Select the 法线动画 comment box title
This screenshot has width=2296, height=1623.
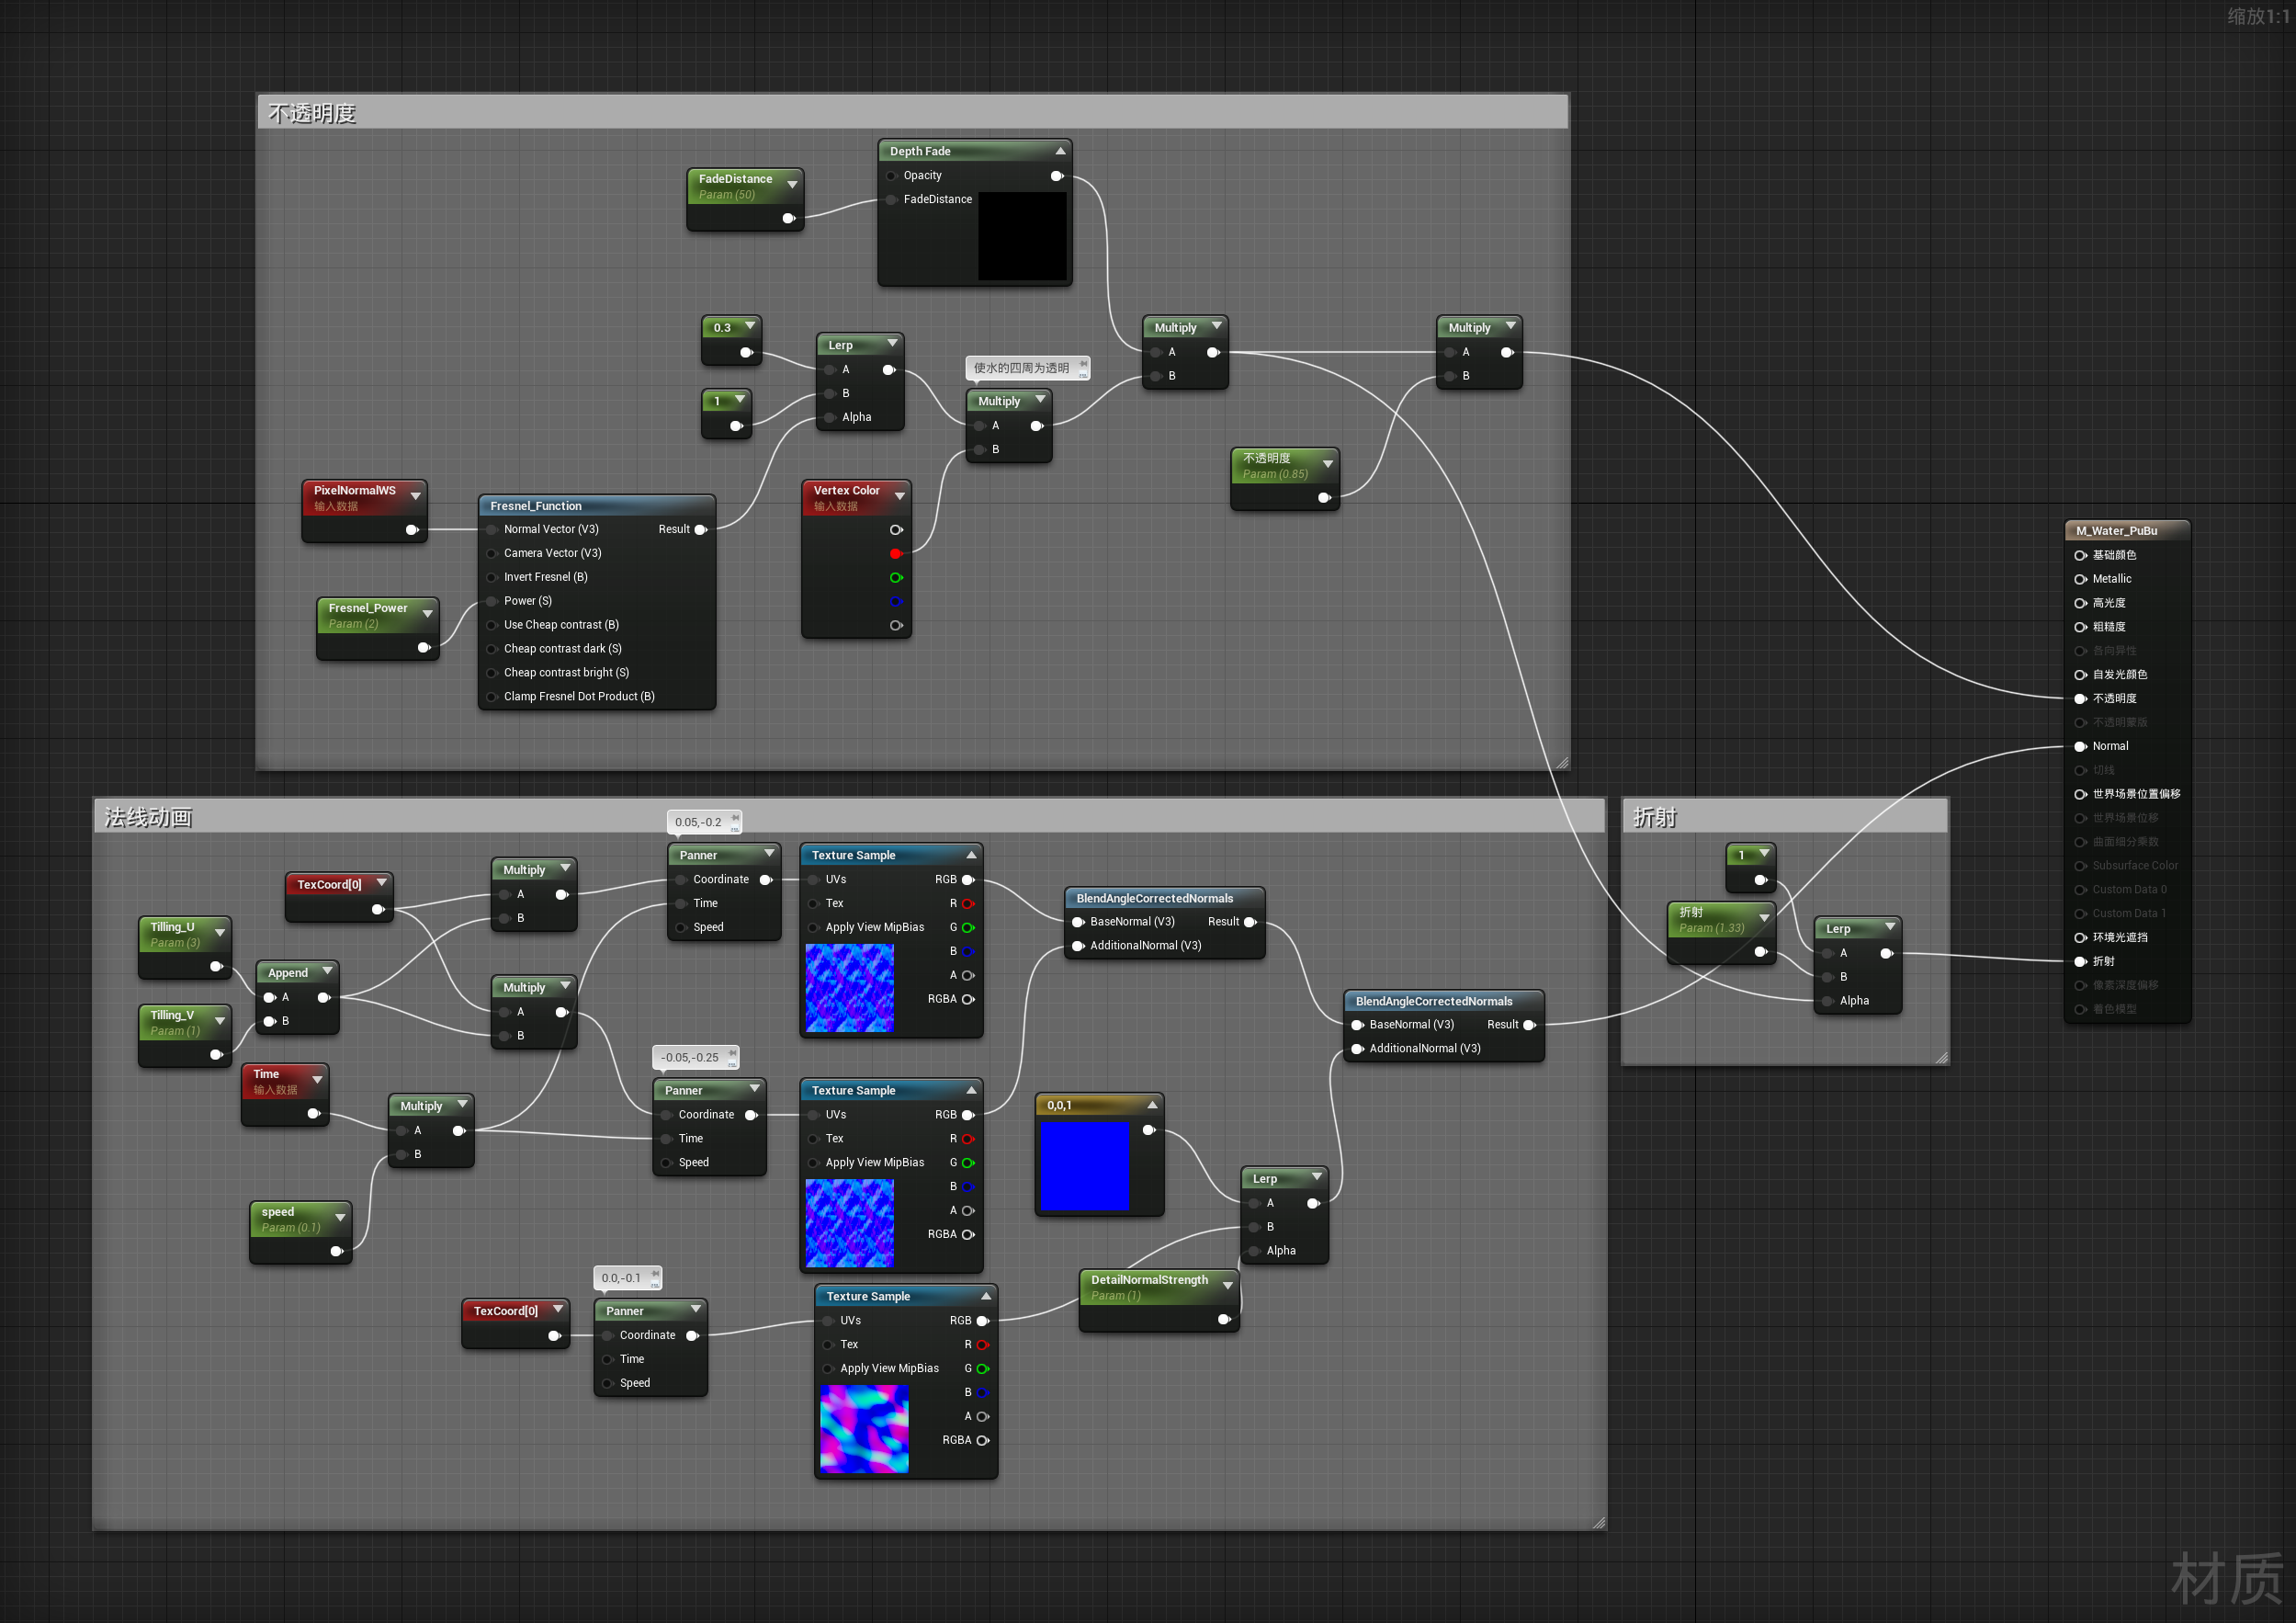(x=148, y=818)
